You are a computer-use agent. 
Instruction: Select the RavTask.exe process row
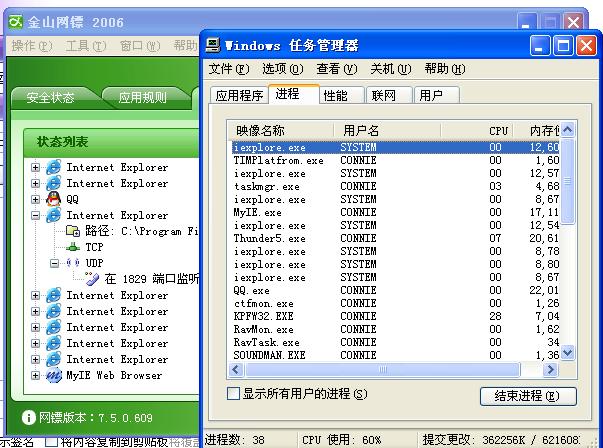[395, 342]
